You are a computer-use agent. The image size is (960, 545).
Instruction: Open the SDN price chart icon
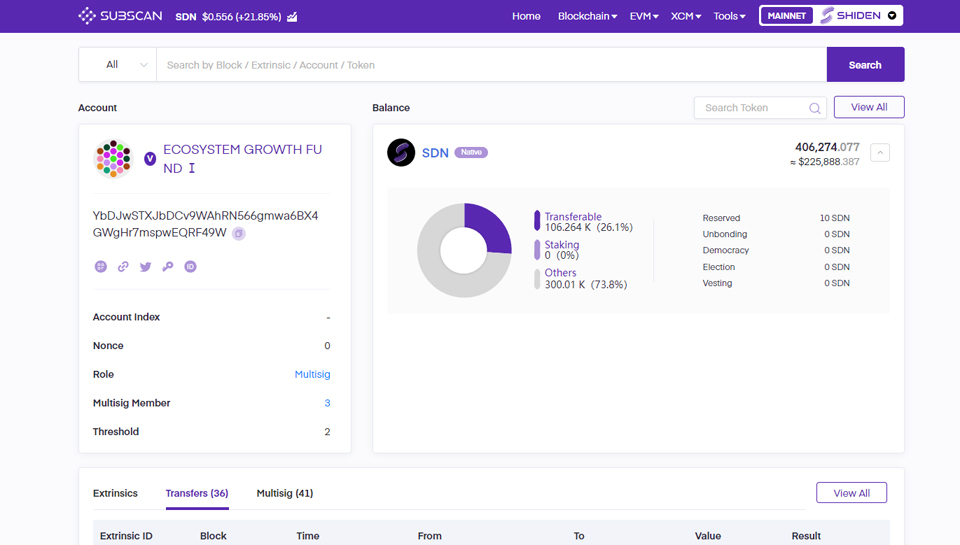tap(291, 17)
